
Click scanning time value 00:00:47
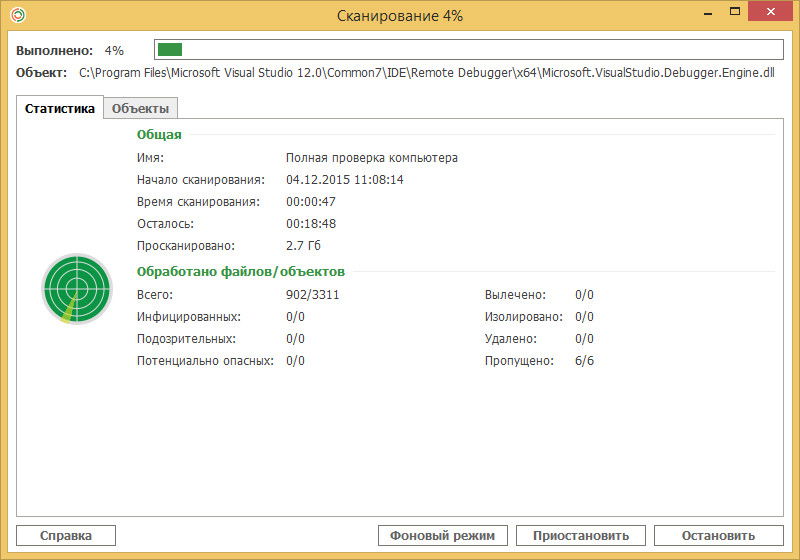pos(311,201)
